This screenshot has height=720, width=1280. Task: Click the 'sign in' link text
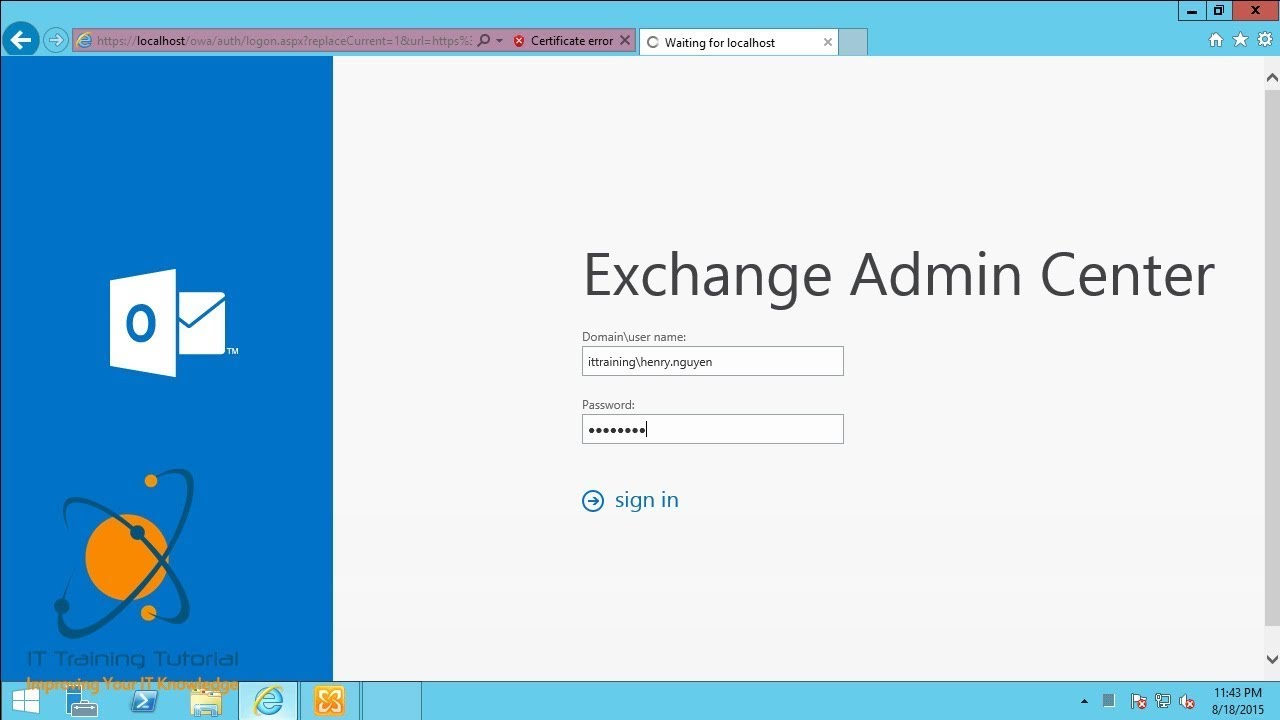coord(646,500)
